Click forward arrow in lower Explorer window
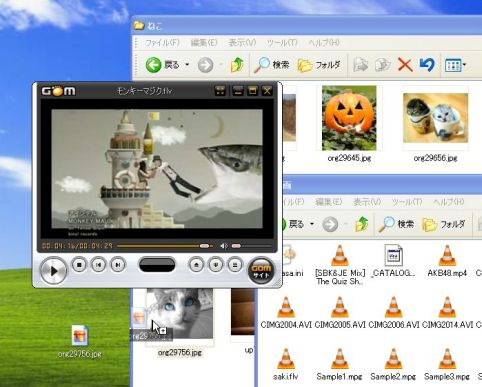 (x=330, y=224)
